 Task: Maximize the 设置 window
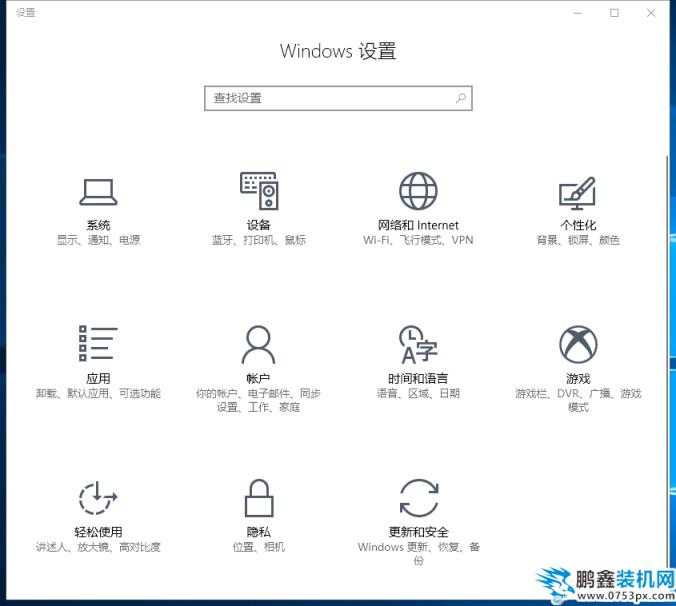(614, 13)
